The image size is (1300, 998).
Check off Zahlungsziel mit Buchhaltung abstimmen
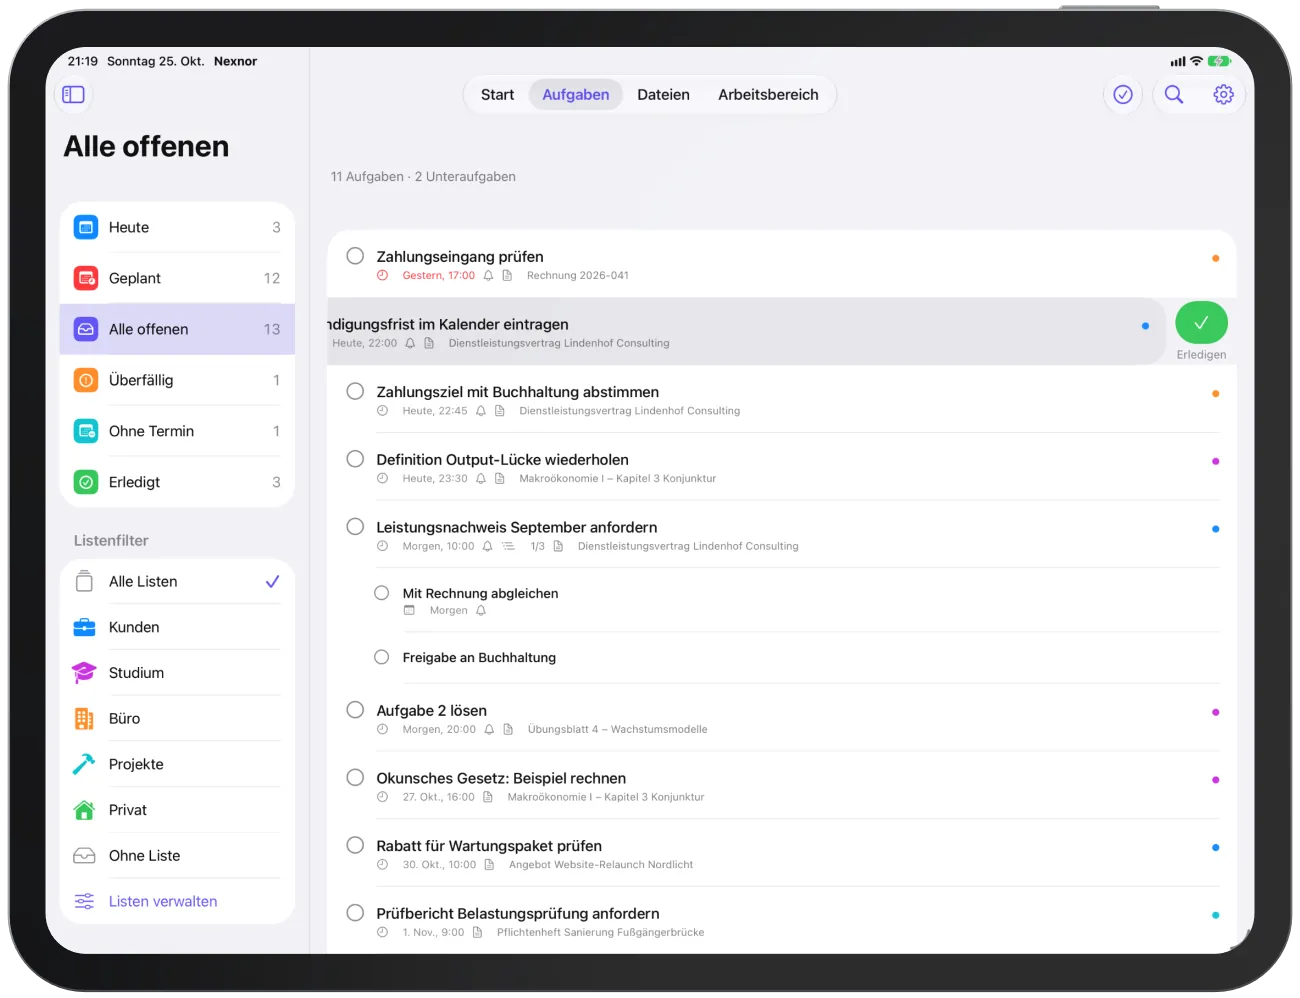pyautogui.click(x=355, y=391)
